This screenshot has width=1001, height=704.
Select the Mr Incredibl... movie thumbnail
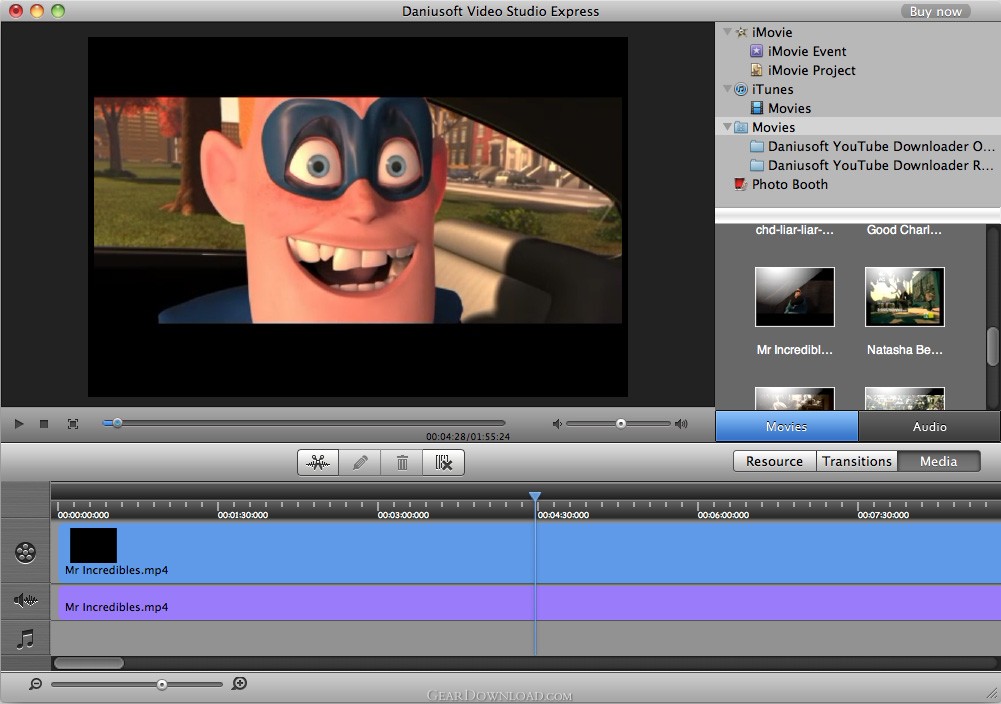(x=794, y=297)
